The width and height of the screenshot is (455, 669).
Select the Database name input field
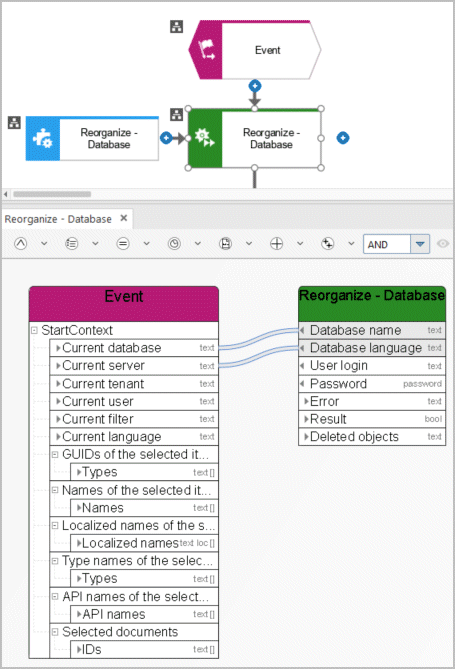tap(372, 330)
